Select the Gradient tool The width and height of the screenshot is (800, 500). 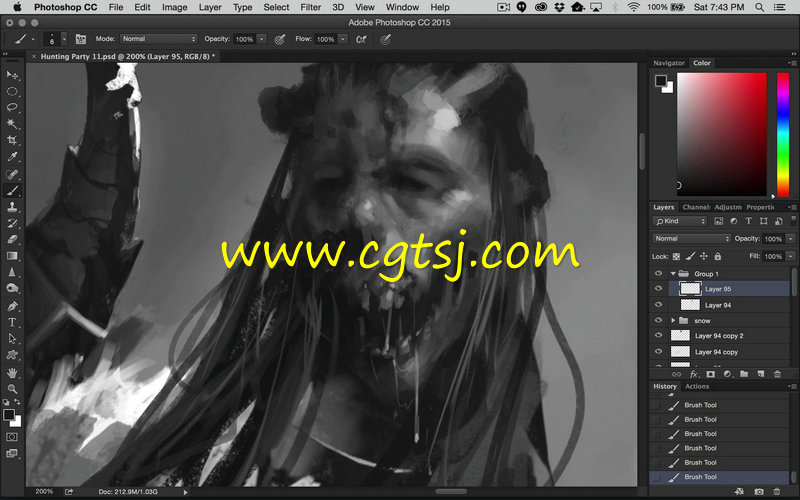[12, 256]
